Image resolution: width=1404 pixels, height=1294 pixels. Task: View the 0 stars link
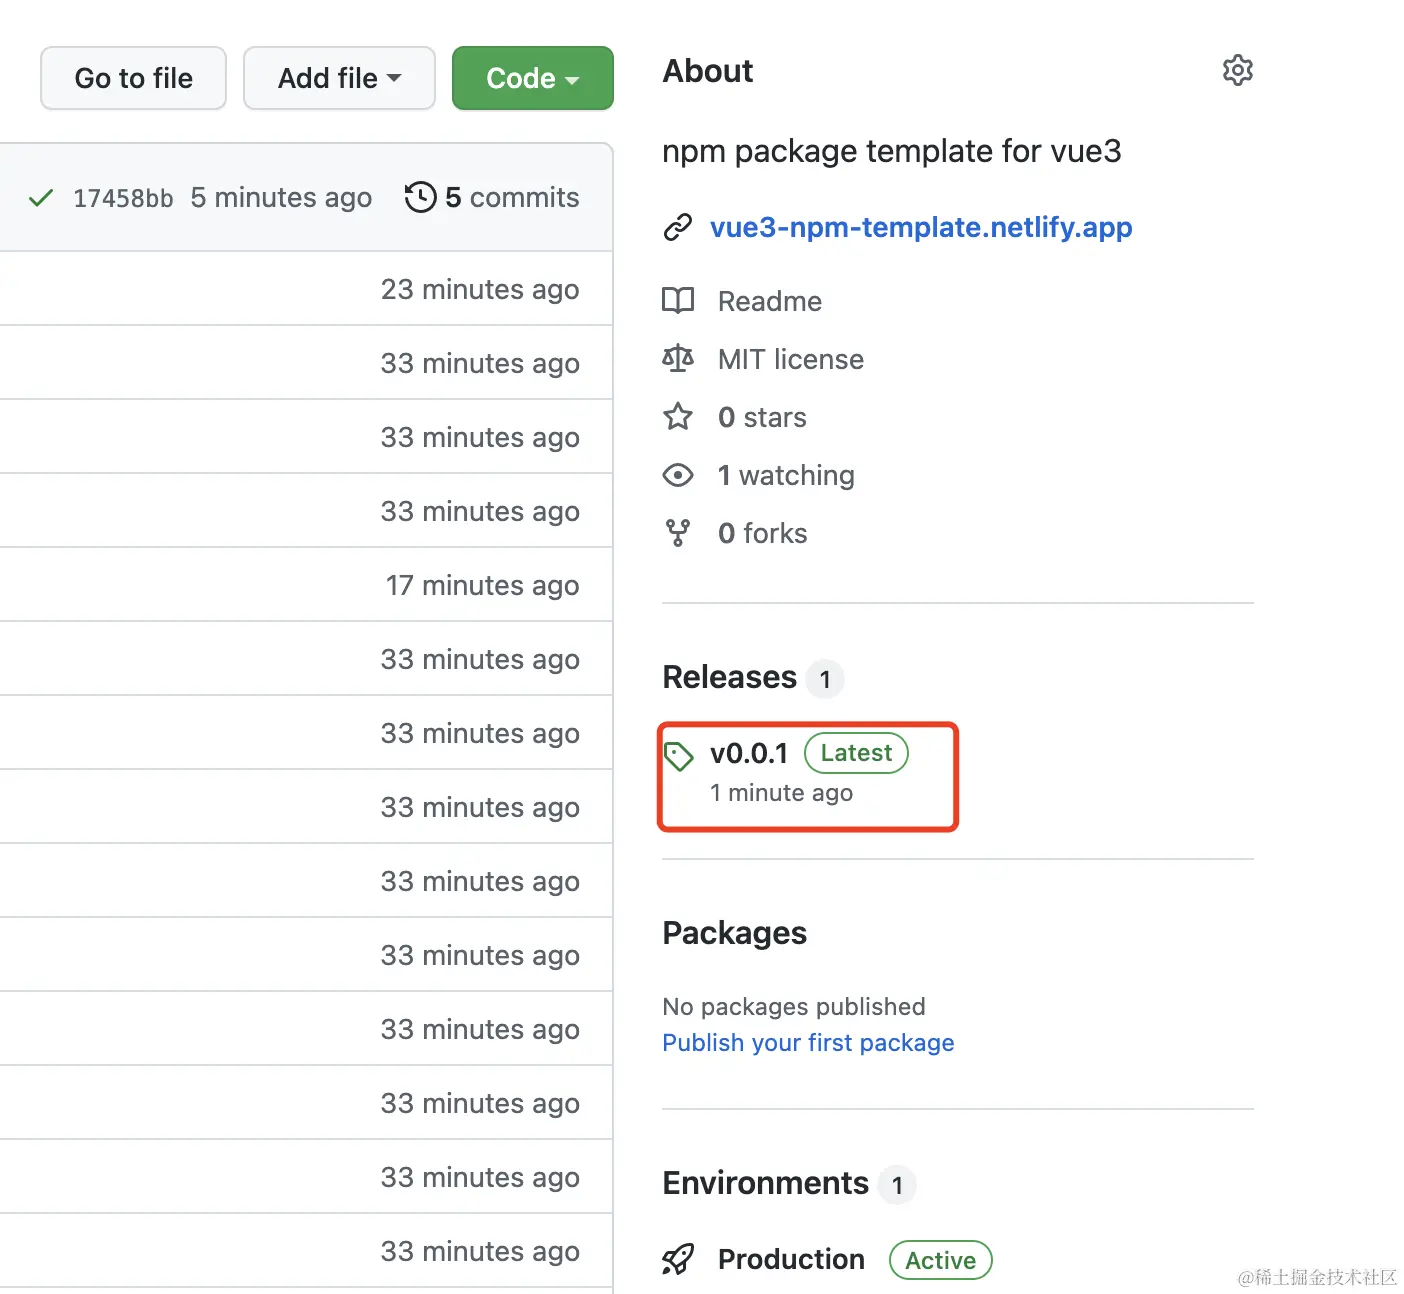pos(762,417)
